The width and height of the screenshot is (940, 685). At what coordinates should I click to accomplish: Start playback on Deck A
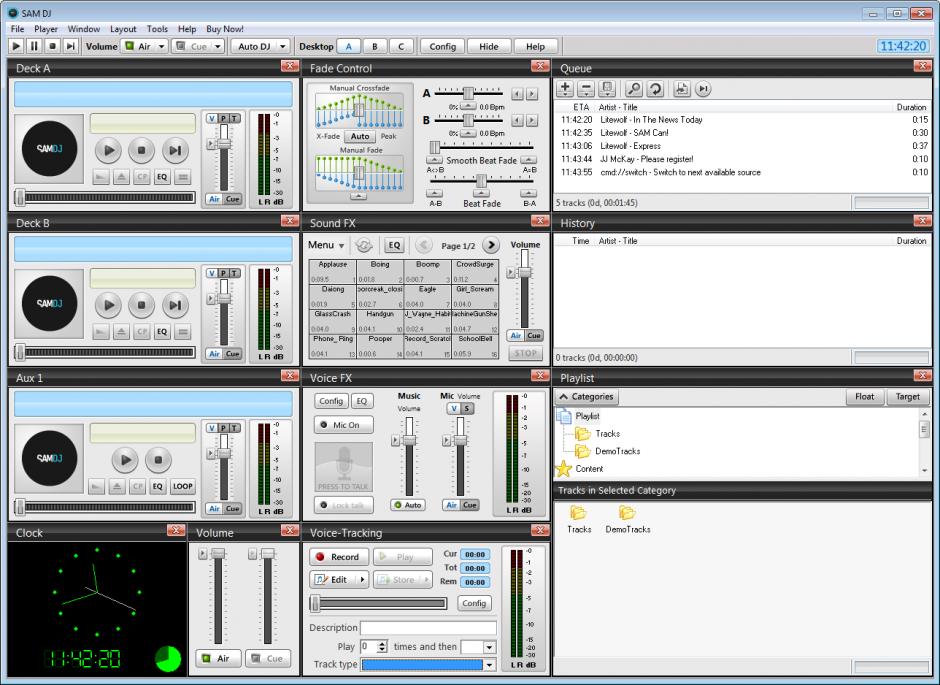[x=109, y=150]
